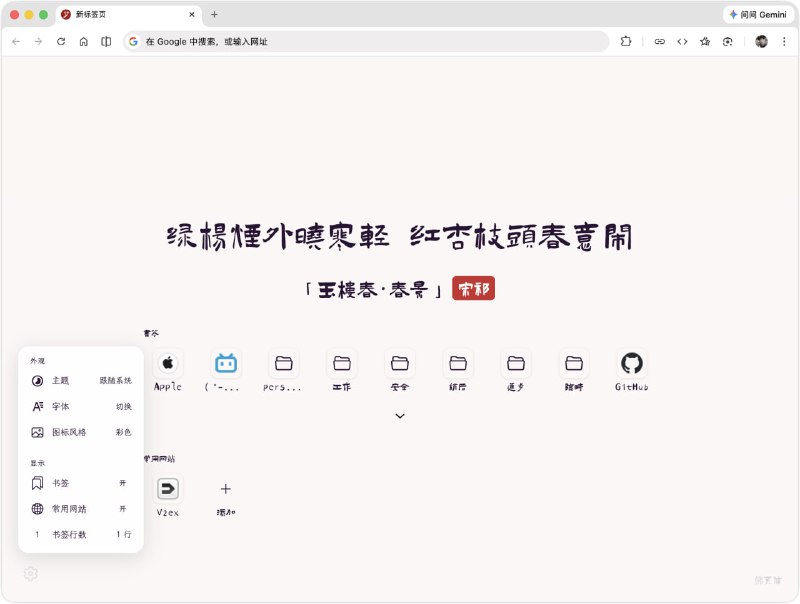Open the Chrome three-dot menu
The width and height of the screenshot is (800, 604).
[x=782, y=41]
